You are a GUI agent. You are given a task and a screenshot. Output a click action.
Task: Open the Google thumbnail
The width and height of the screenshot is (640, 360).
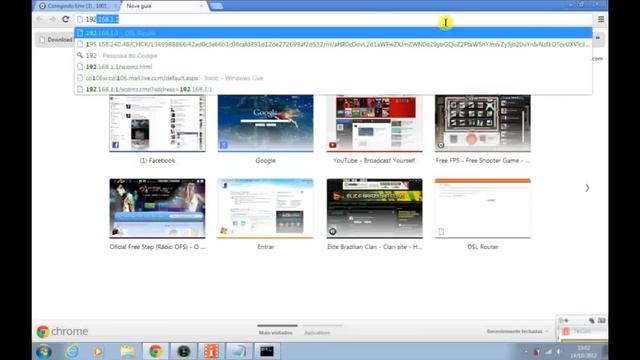(265, 123)
